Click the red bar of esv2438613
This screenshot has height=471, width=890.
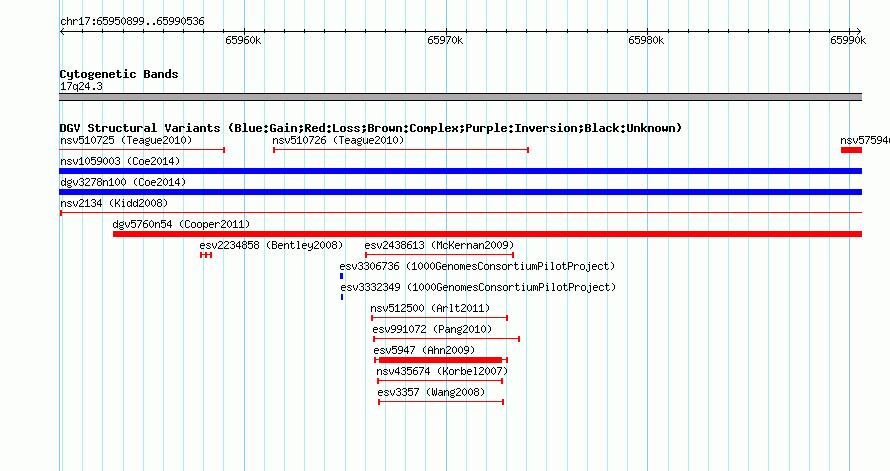(x=439, y=255)
